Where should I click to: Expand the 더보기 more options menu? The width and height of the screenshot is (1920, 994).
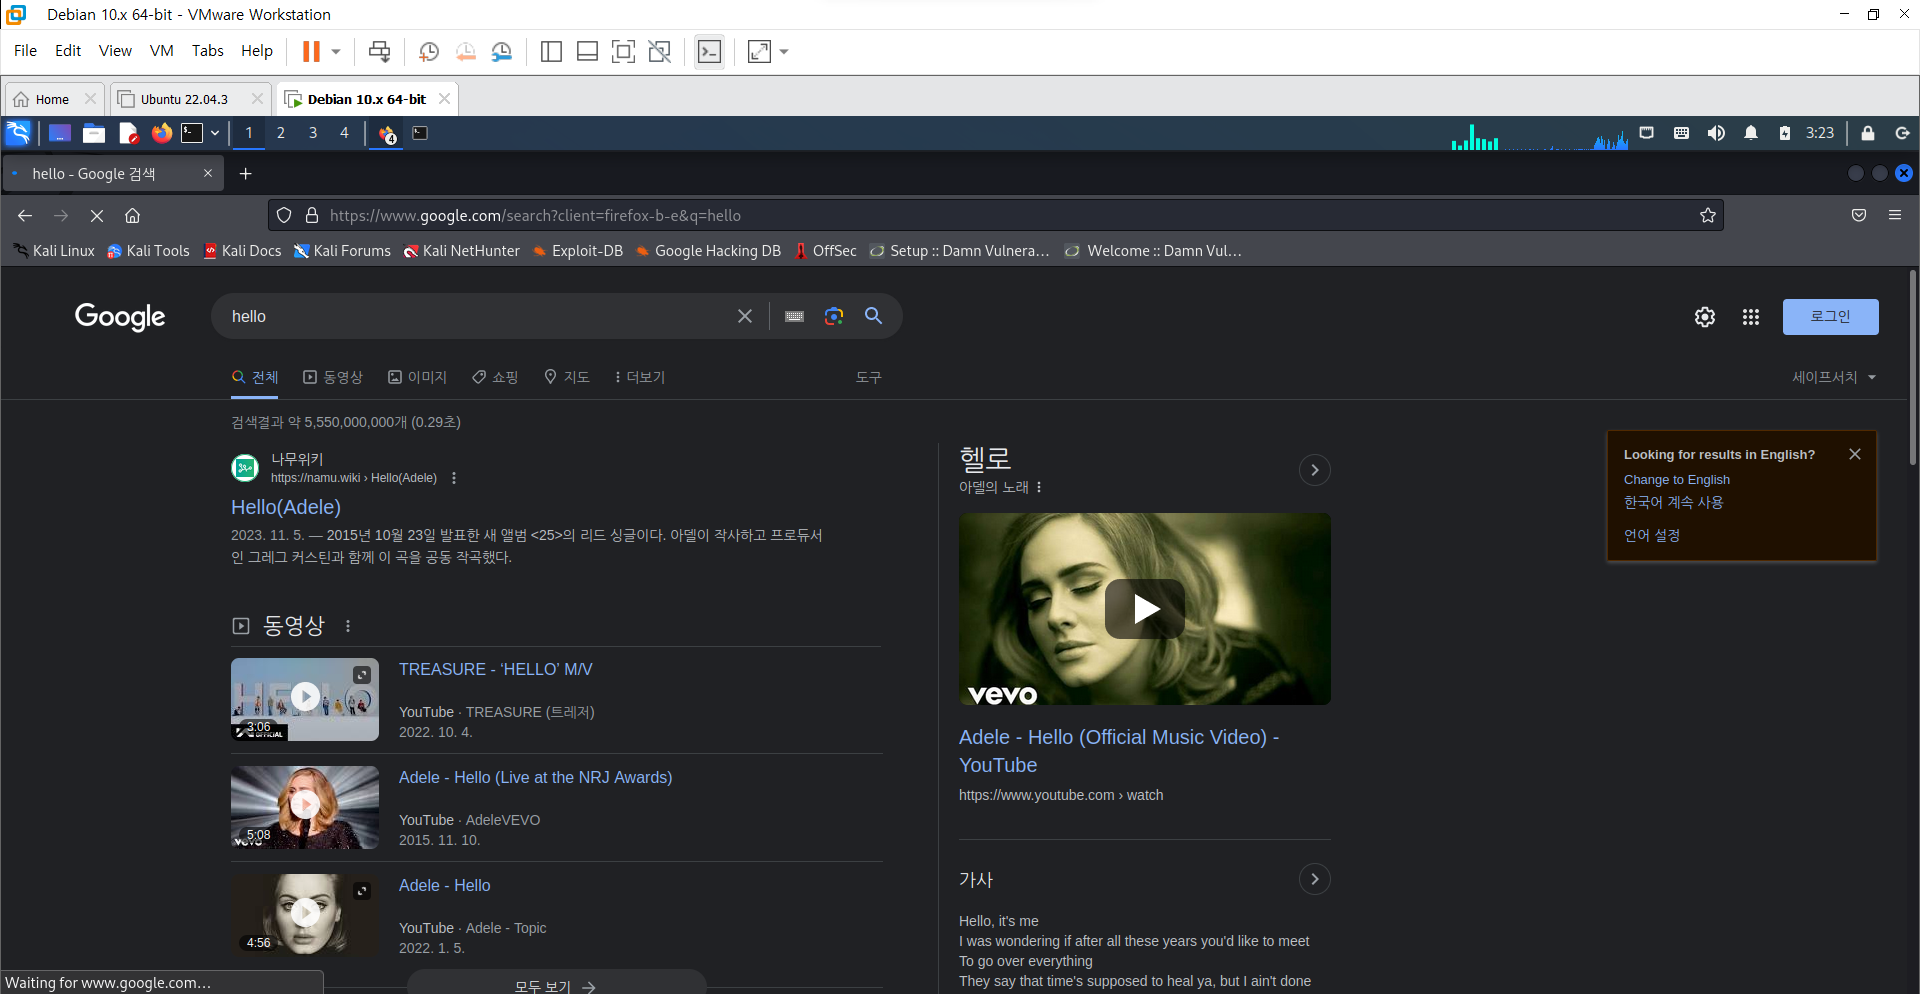(640, 377)
